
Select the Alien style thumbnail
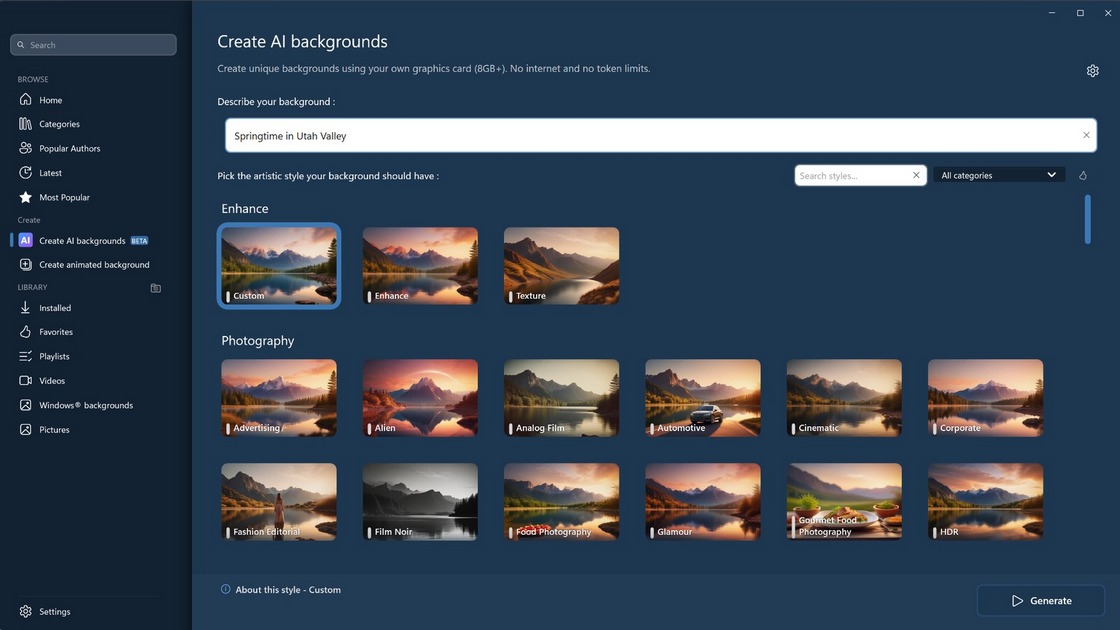click(x=420, y=398)
